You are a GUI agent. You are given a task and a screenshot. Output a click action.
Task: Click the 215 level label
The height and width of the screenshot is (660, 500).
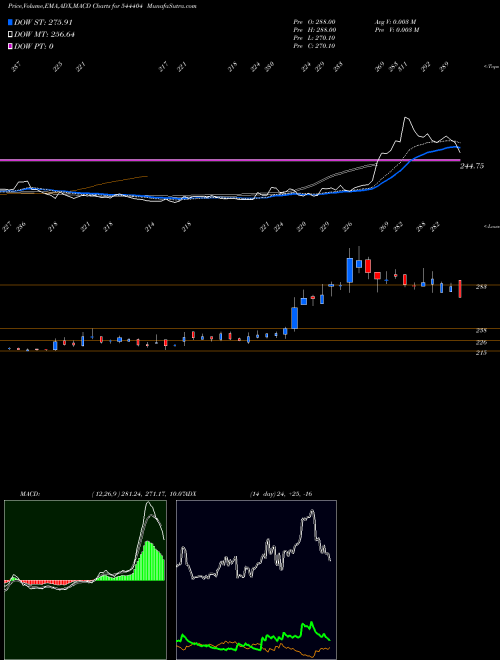pyautogui.click(x=481, y=353)
